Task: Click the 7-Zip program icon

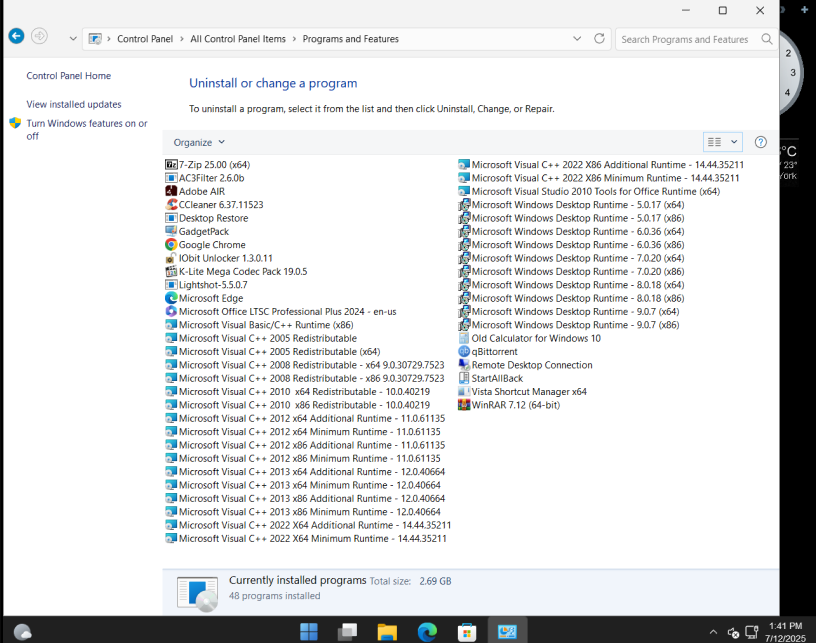Action: click(171, 164)
